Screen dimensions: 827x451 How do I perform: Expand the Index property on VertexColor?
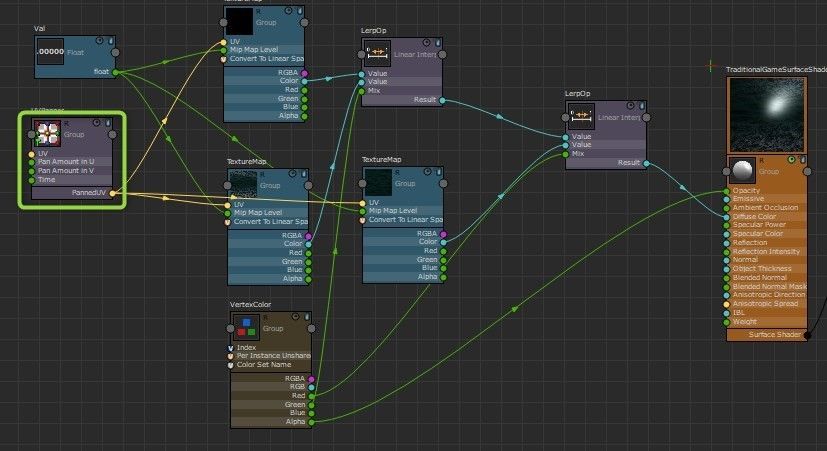(230, 348)
